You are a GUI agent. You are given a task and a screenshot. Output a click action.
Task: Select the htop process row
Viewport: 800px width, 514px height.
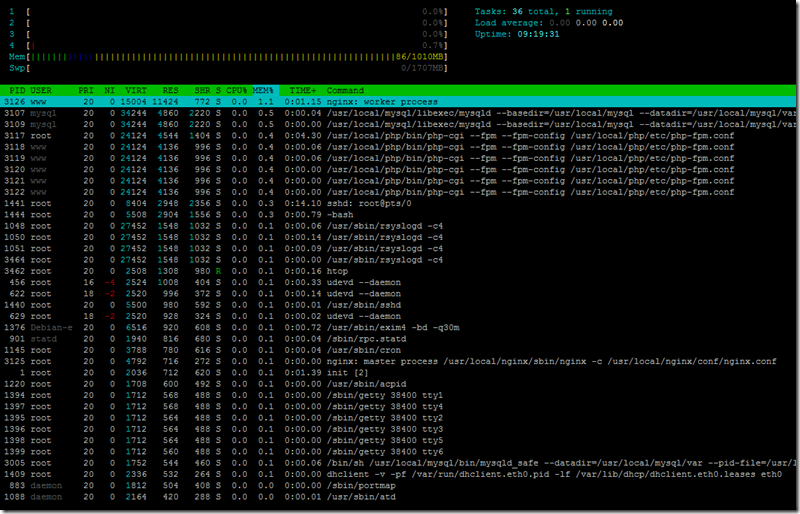pyautogui.click(x=398, y=271)
